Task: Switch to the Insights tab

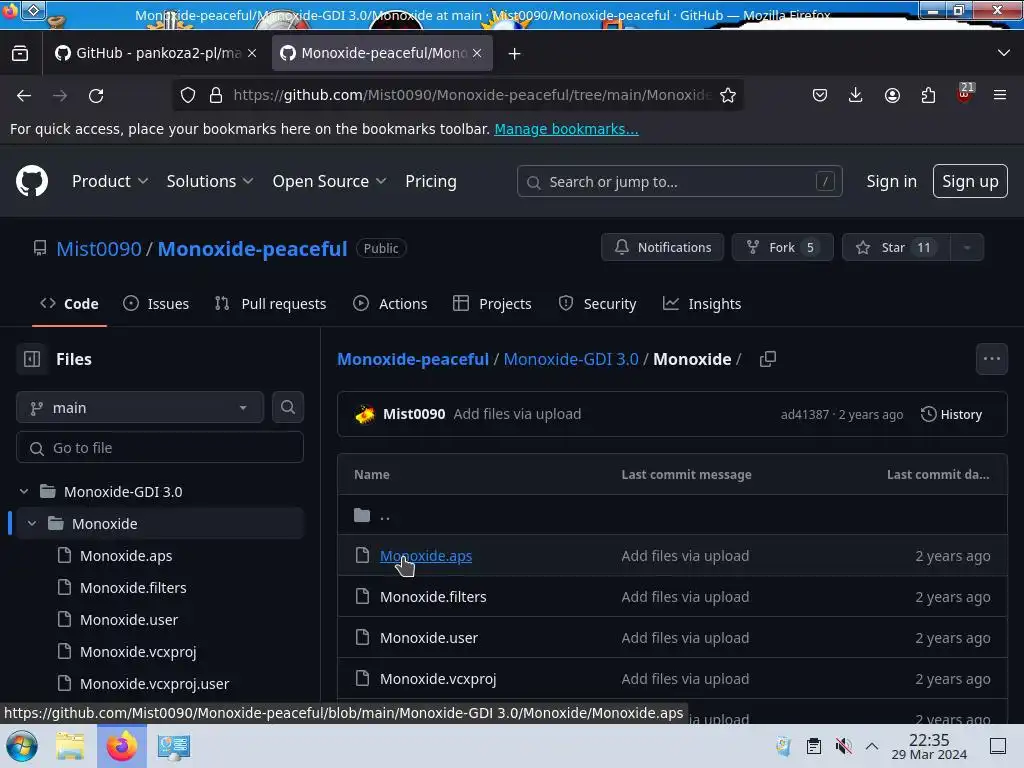Action: [x=702, y=304]
